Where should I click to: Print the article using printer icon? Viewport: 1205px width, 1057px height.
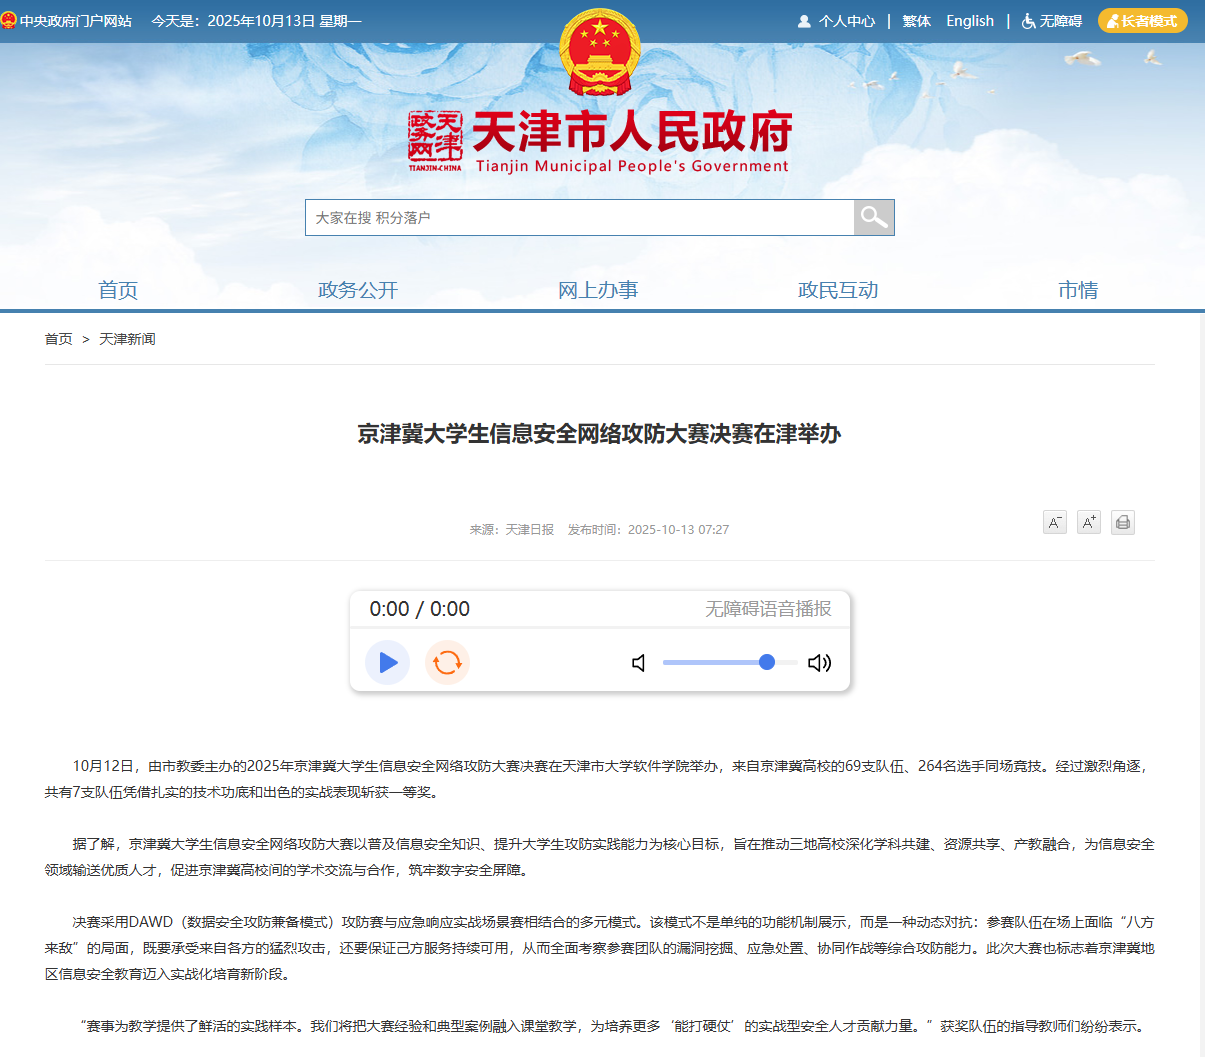coord(1122,522)
